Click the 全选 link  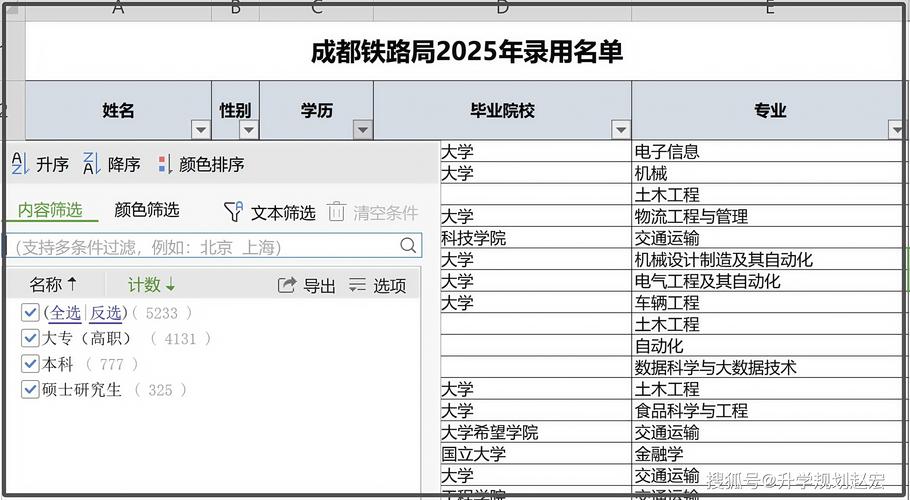[x=66, y=313]
